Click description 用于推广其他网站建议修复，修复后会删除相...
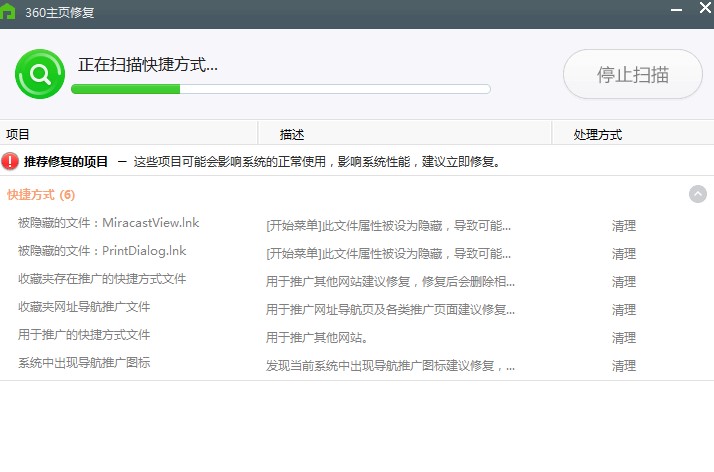Screen dimensions: 714x472 tap(390, 282)
